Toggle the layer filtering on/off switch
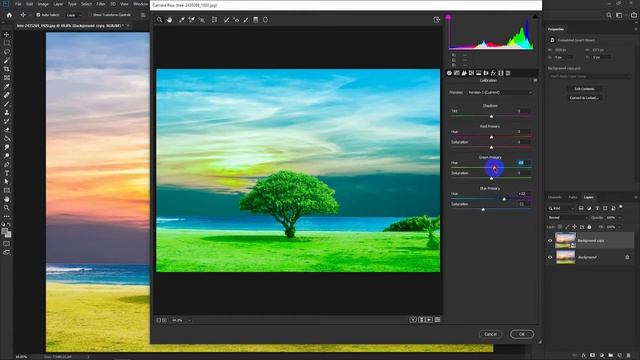 pyautogui.click(x=621, y=207)
